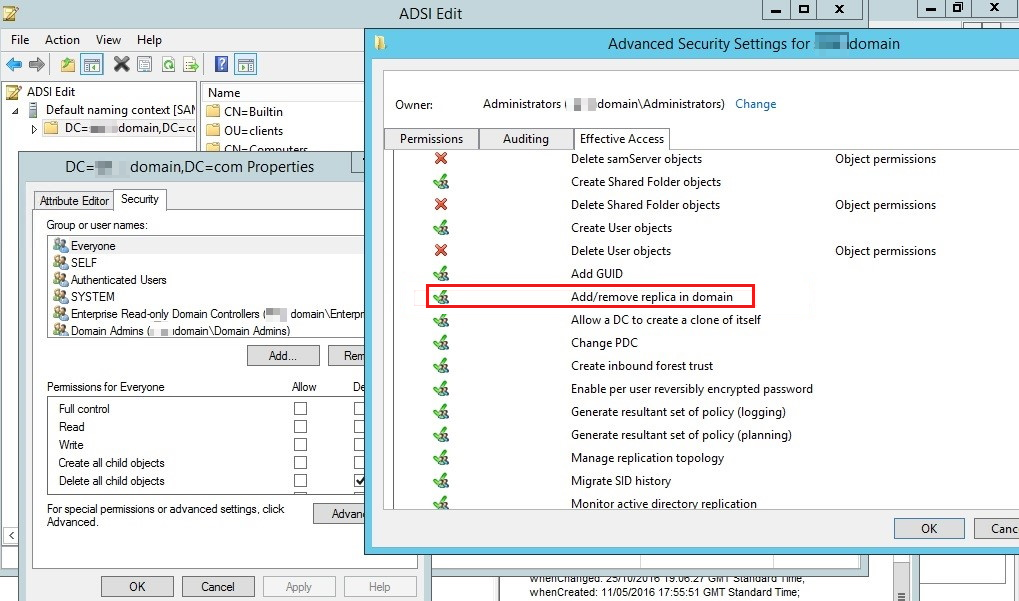1019x601 pixels.
Task: Click the left scroll arrow in ADSI Edit tree pane
Action: tap(11, 535)
